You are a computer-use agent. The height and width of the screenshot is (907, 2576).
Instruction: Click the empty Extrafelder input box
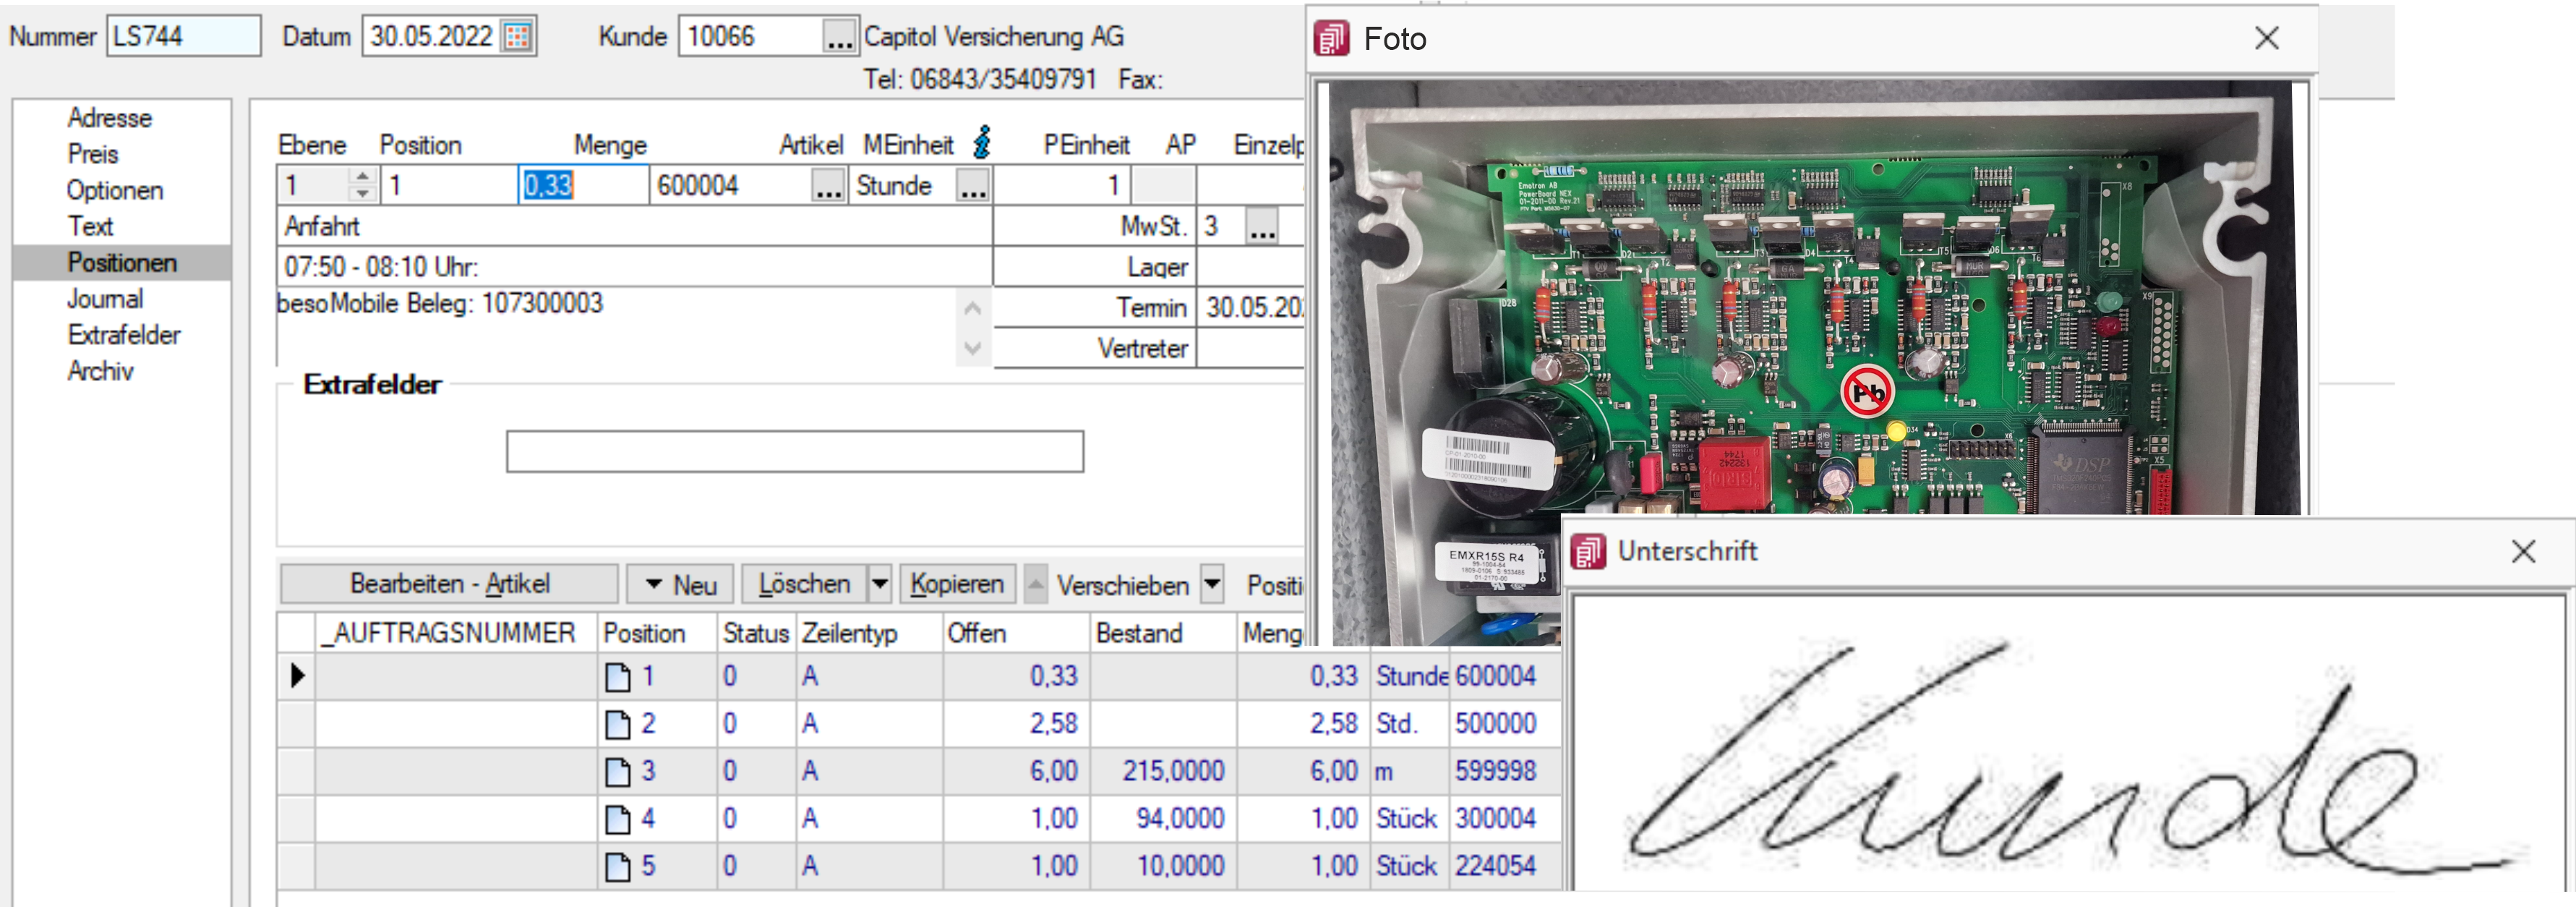pyautogui.click(x=795, y=452)
